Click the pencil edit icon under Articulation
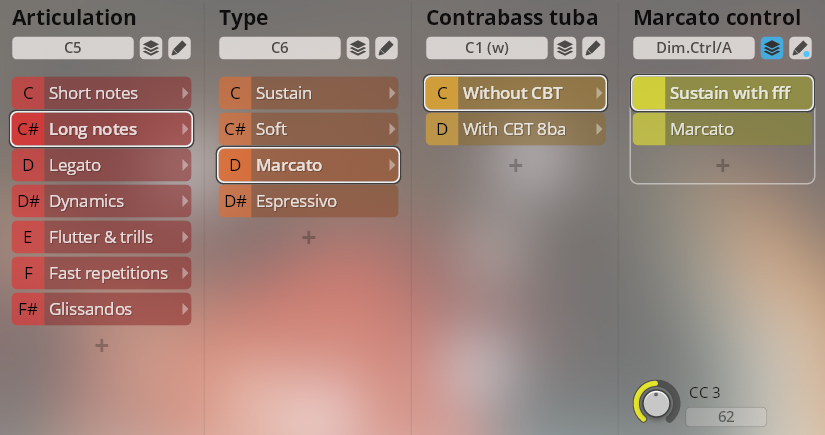The height and width of the screenshot is (435, 825). (x=179, y=47)
